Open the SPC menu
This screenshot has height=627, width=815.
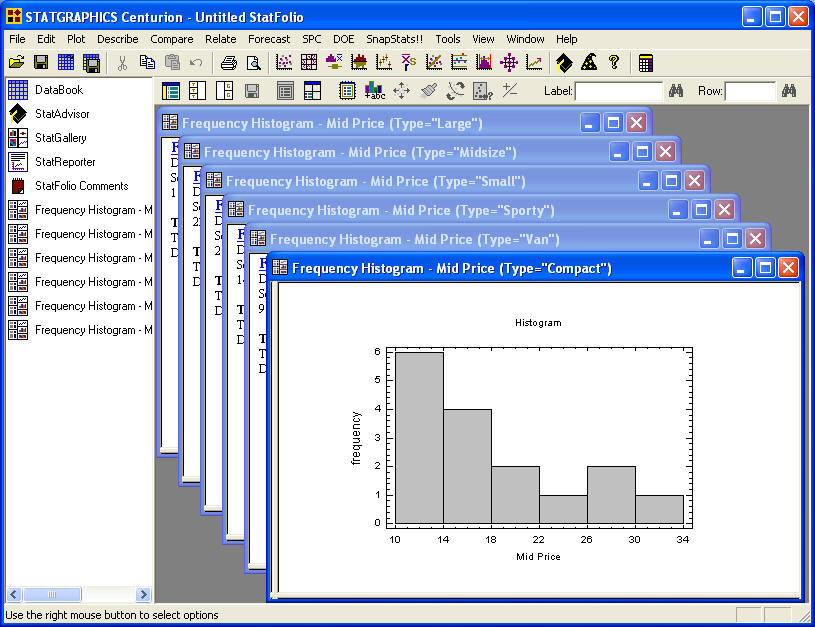312,39
